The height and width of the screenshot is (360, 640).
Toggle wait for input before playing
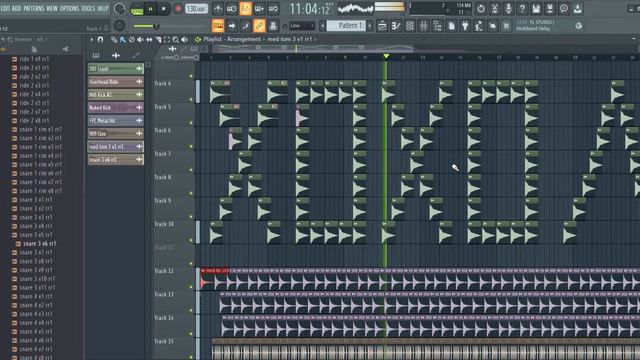click(231, 9)
